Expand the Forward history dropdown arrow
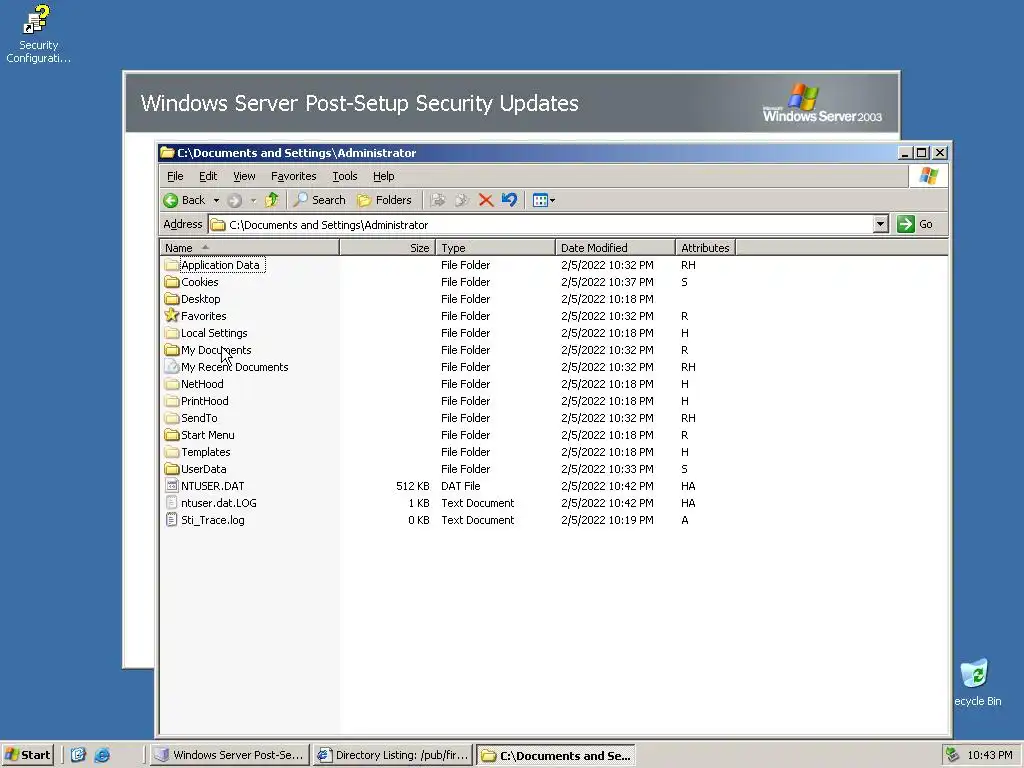Viewport: 1024px width, 768px height. click(x=253, y=200)
